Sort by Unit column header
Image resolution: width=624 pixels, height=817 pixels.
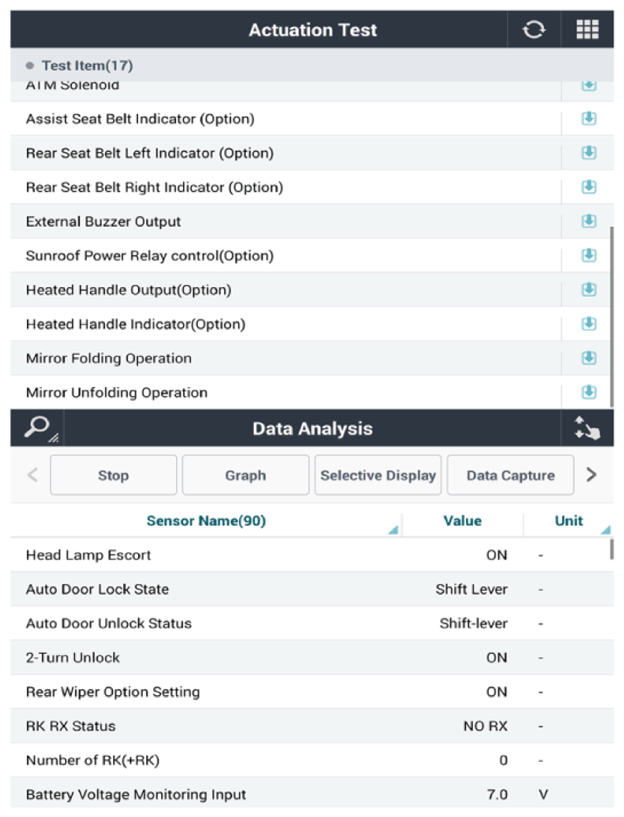(x=569, y=521)
